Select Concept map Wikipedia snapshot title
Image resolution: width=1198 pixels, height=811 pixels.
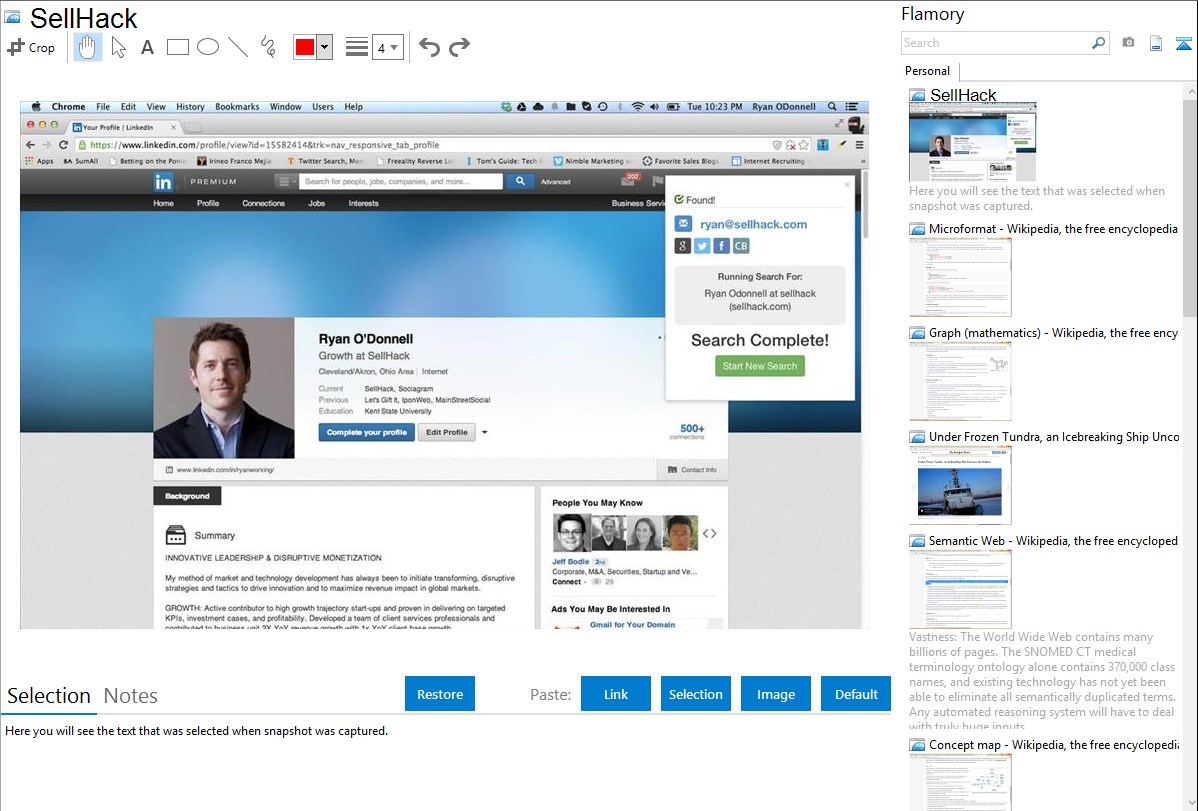(1053, 744)
